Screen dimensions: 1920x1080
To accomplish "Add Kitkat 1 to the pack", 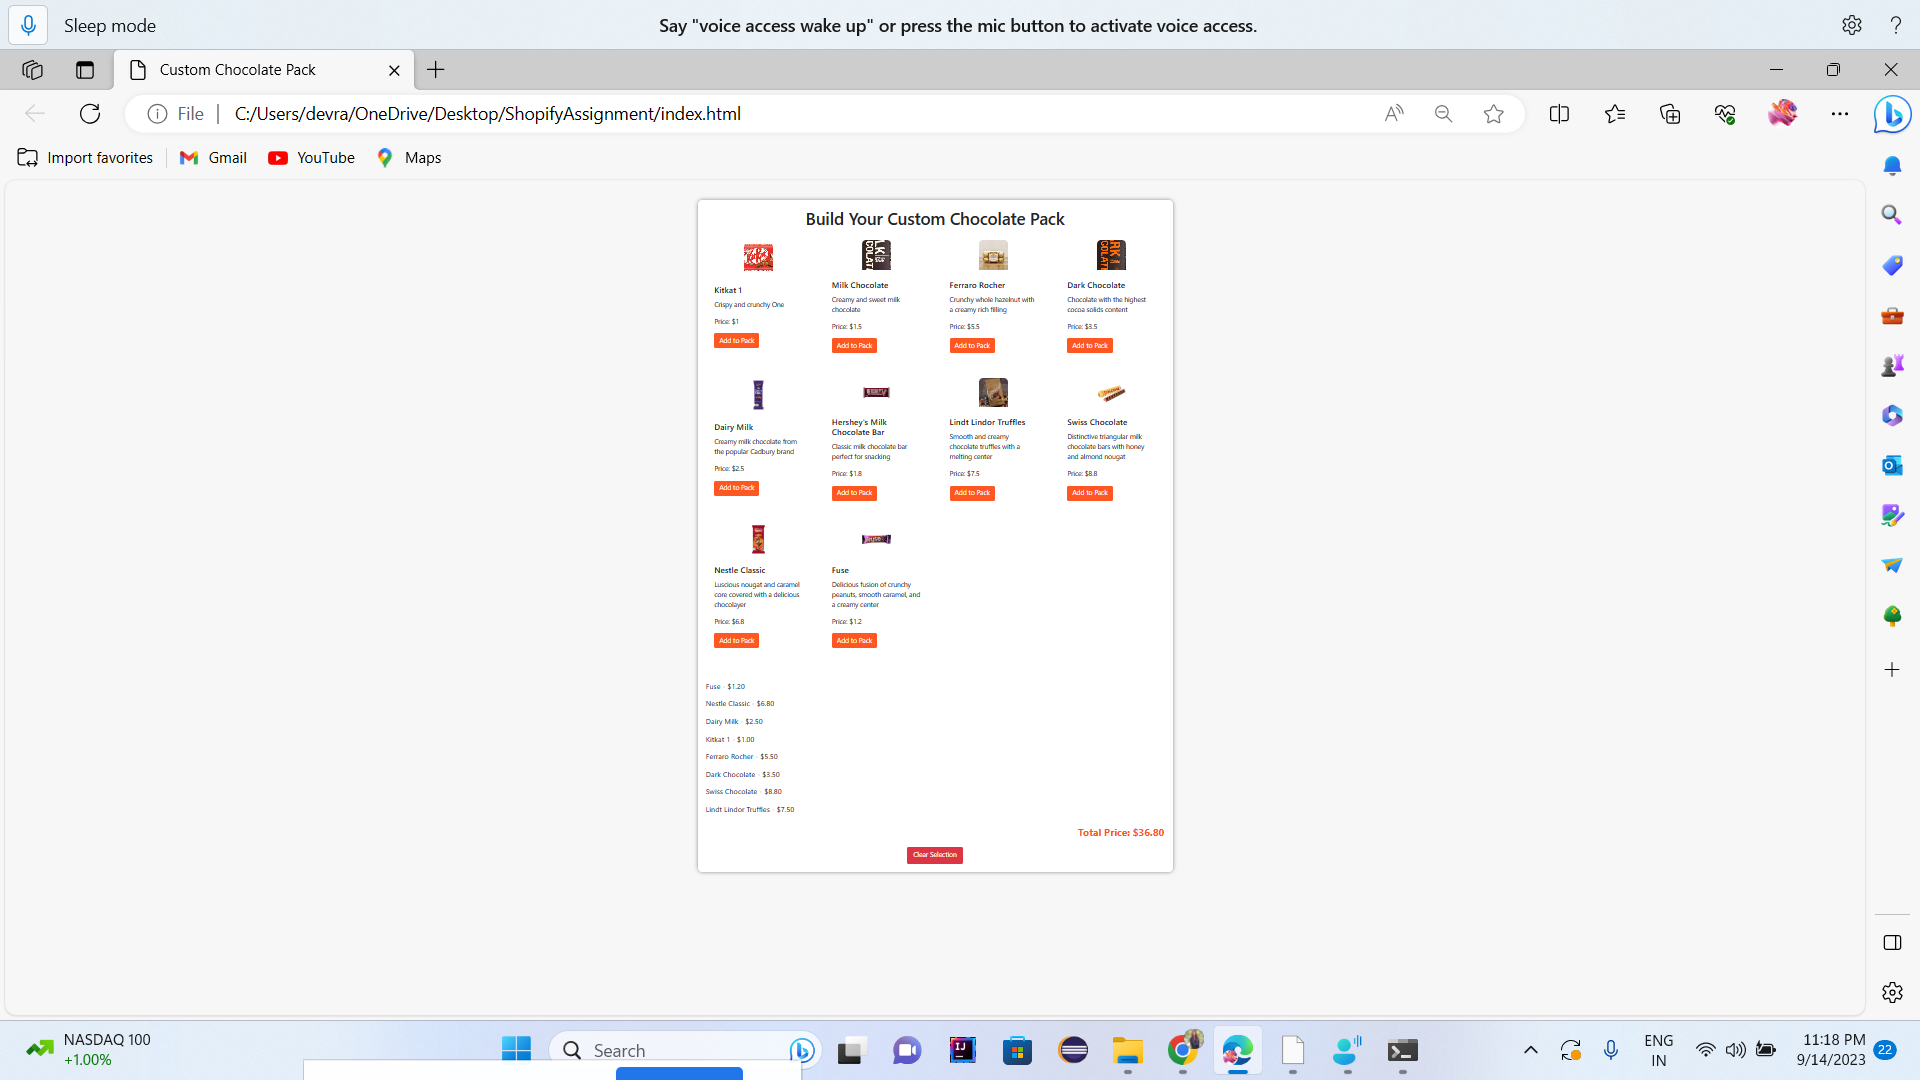I will pyautogui.click(x=735, y=340).
